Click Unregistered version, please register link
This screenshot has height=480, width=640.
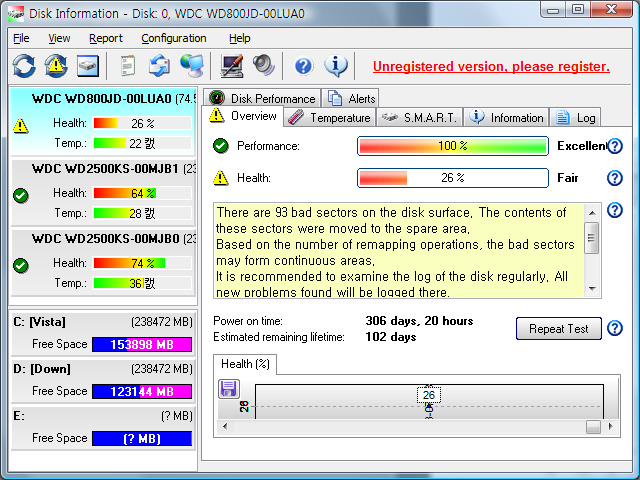(491, 67)
